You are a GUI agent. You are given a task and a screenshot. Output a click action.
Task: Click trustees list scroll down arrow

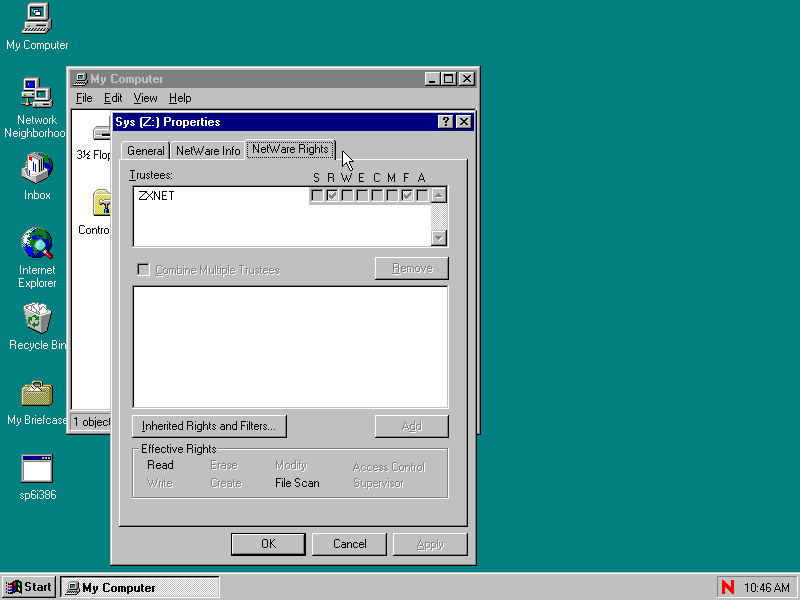point(439,238)
